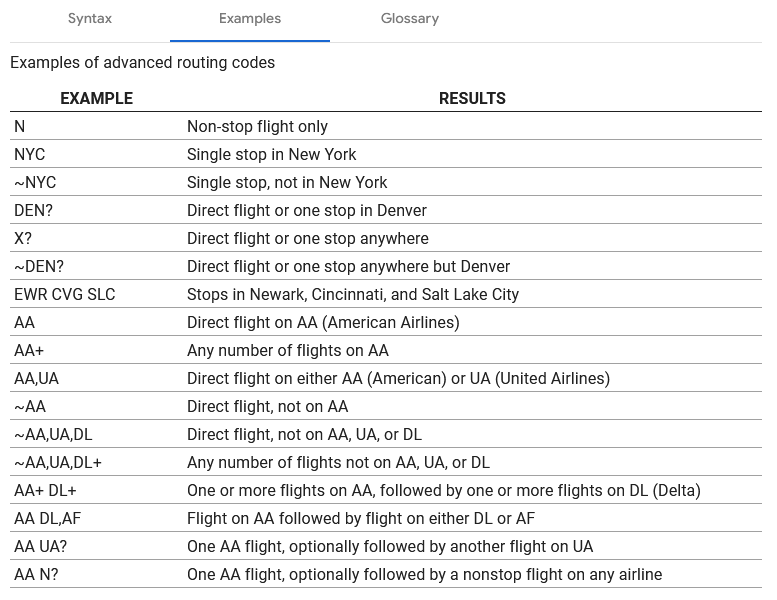Image resolution: width=777 pixels, height=600 pixels.
Task: Click the ~NYC example code
Action: coord(35,182)
